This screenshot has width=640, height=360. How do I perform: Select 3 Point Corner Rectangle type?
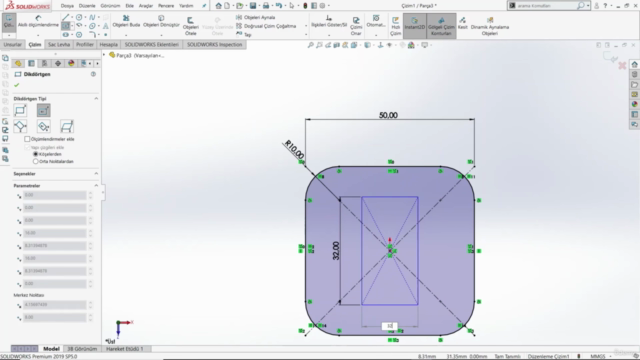tap(20, 126)
